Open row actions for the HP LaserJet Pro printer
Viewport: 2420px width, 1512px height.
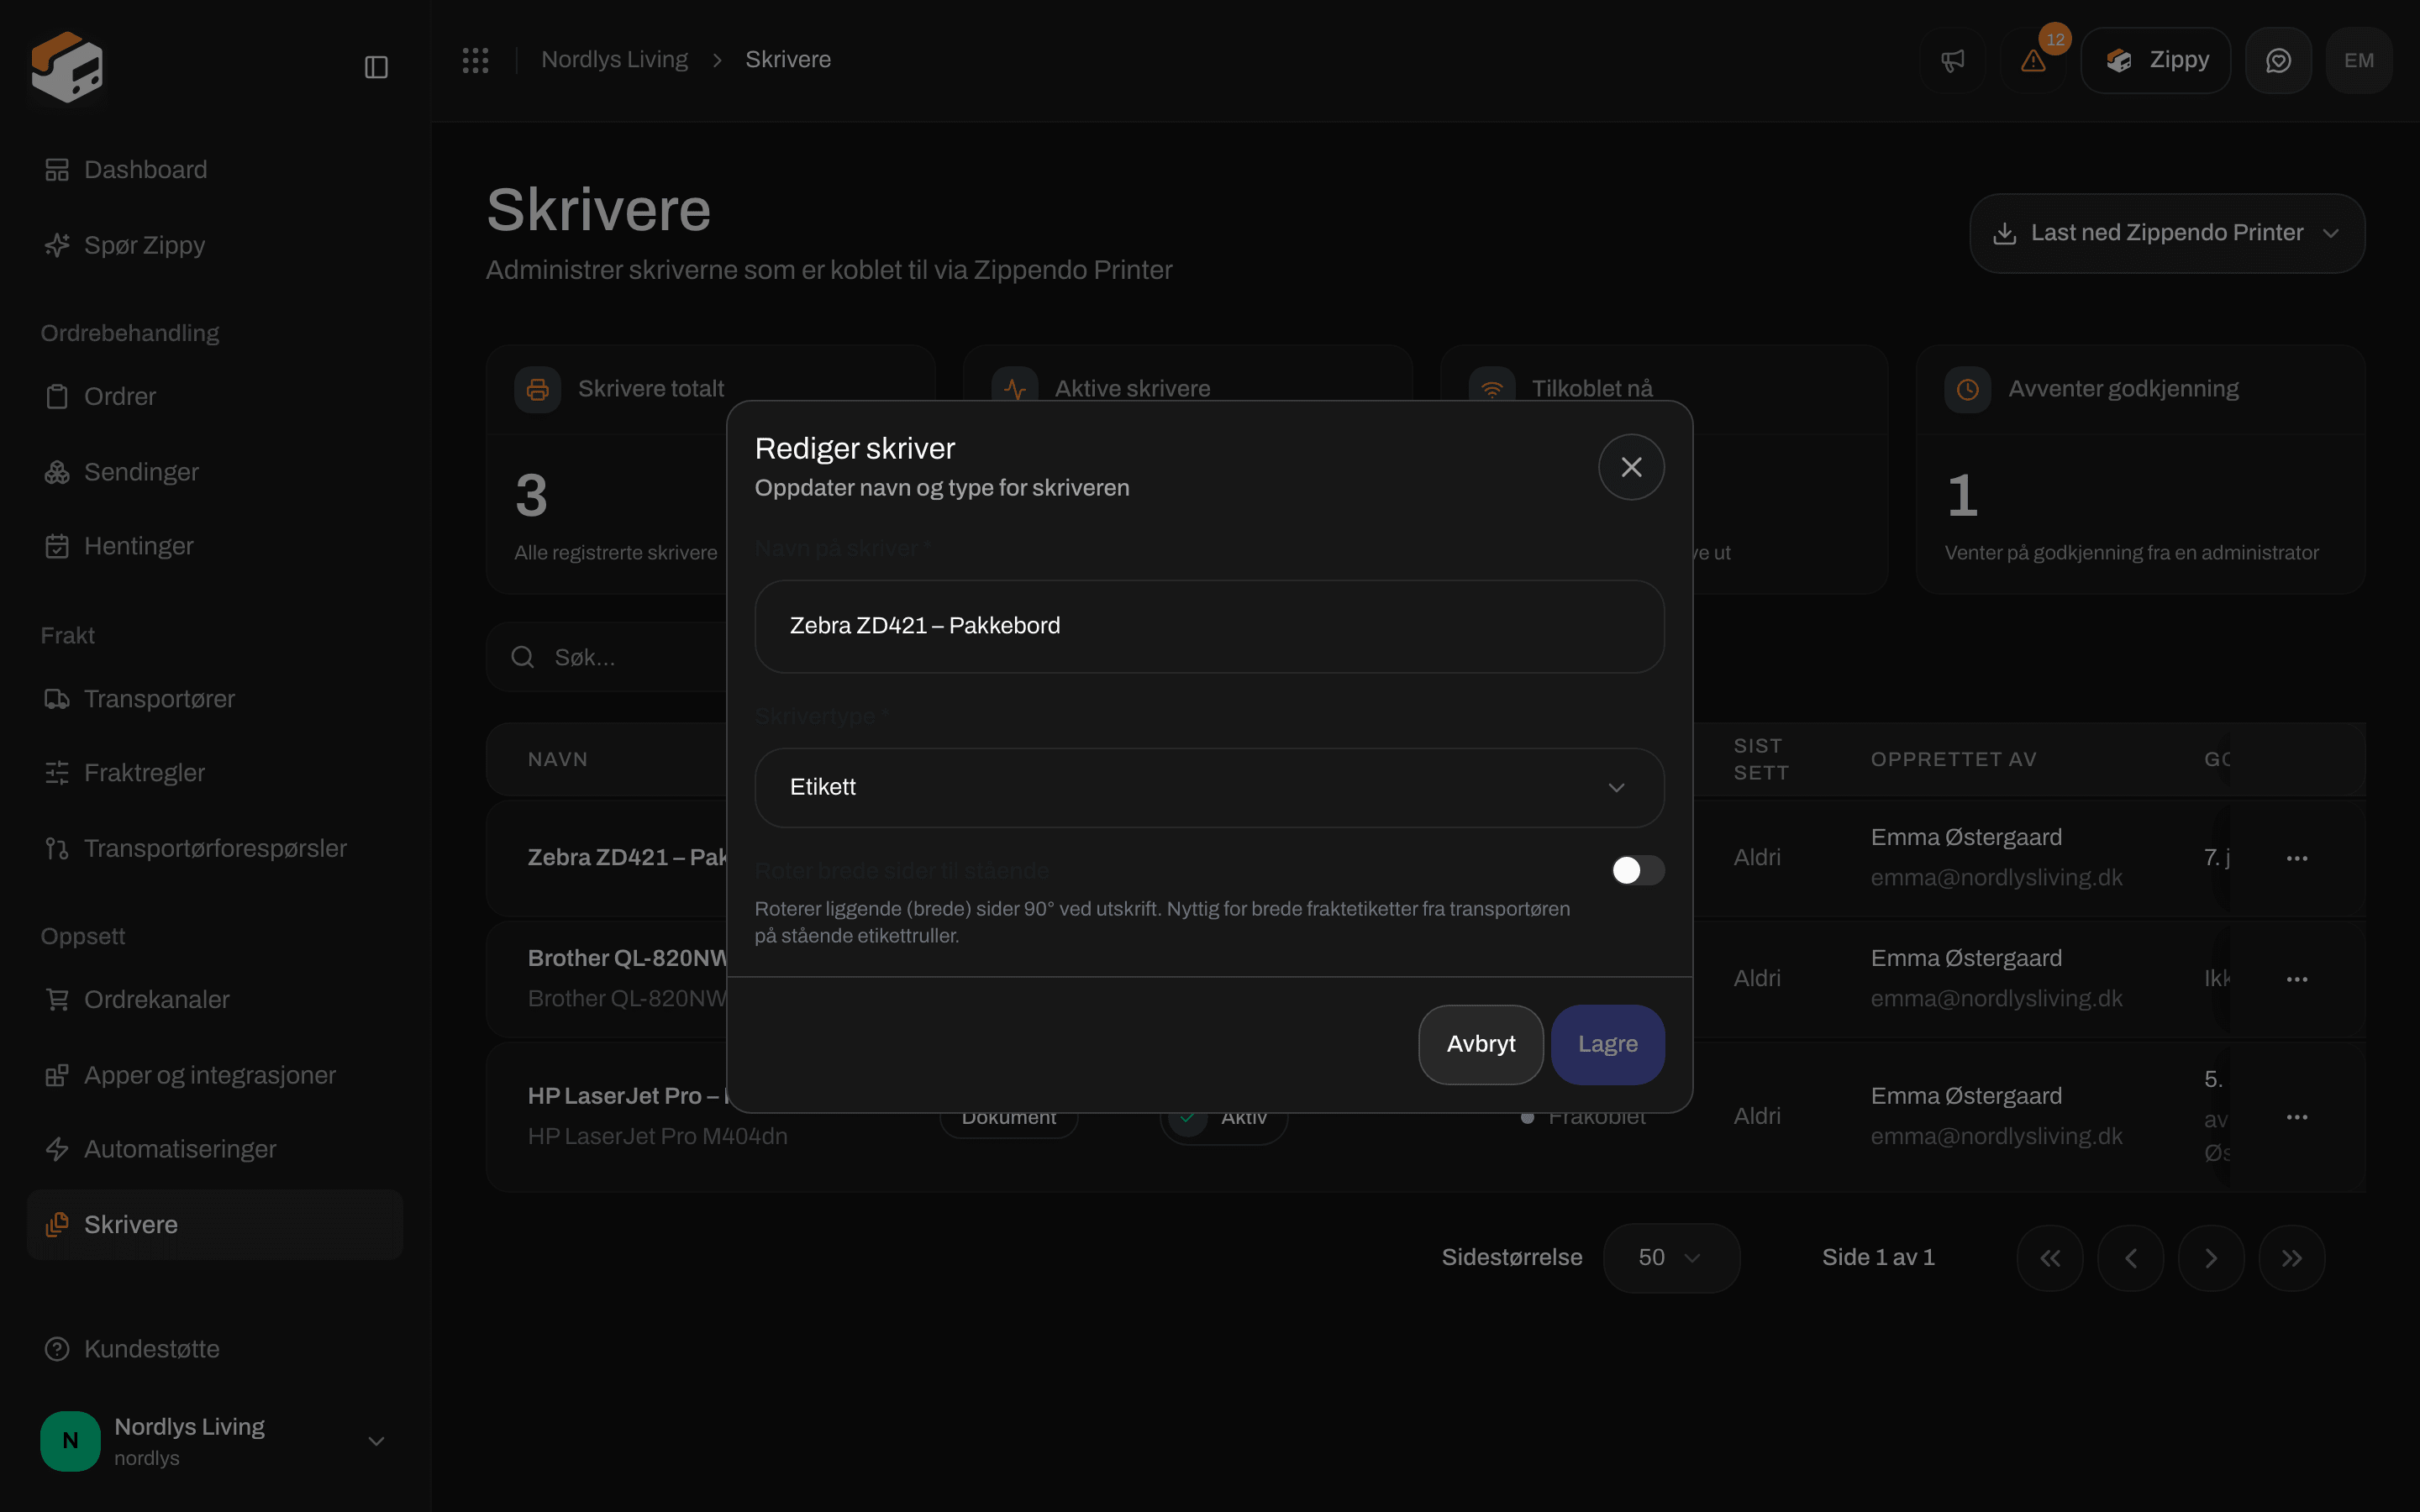2297,1117
